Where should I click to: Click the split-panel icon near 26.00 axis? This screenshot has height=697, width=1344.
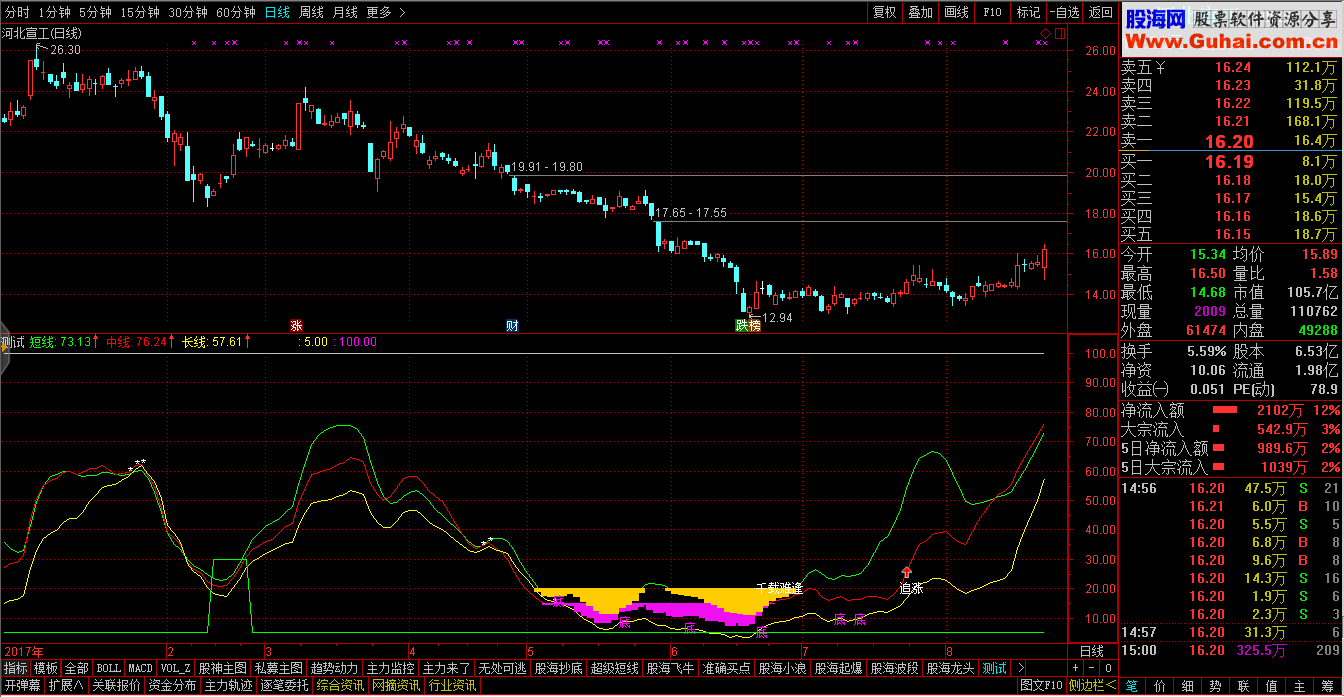[1060, 34]
